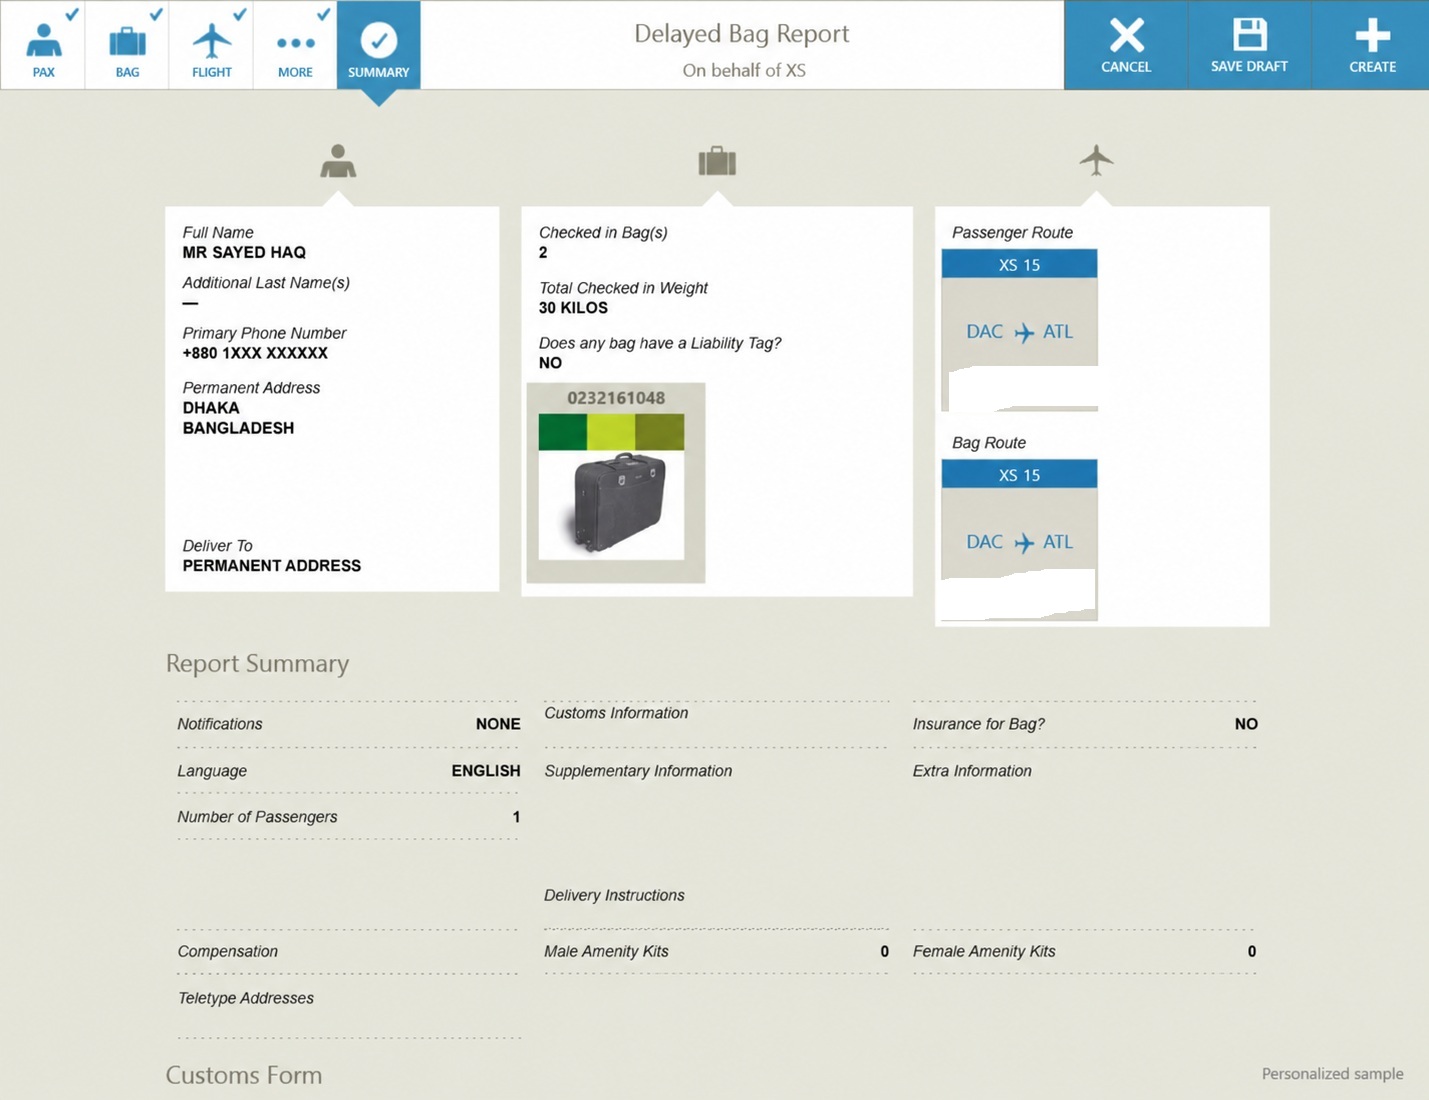Click the Number of Passengers row

(348, 817)
